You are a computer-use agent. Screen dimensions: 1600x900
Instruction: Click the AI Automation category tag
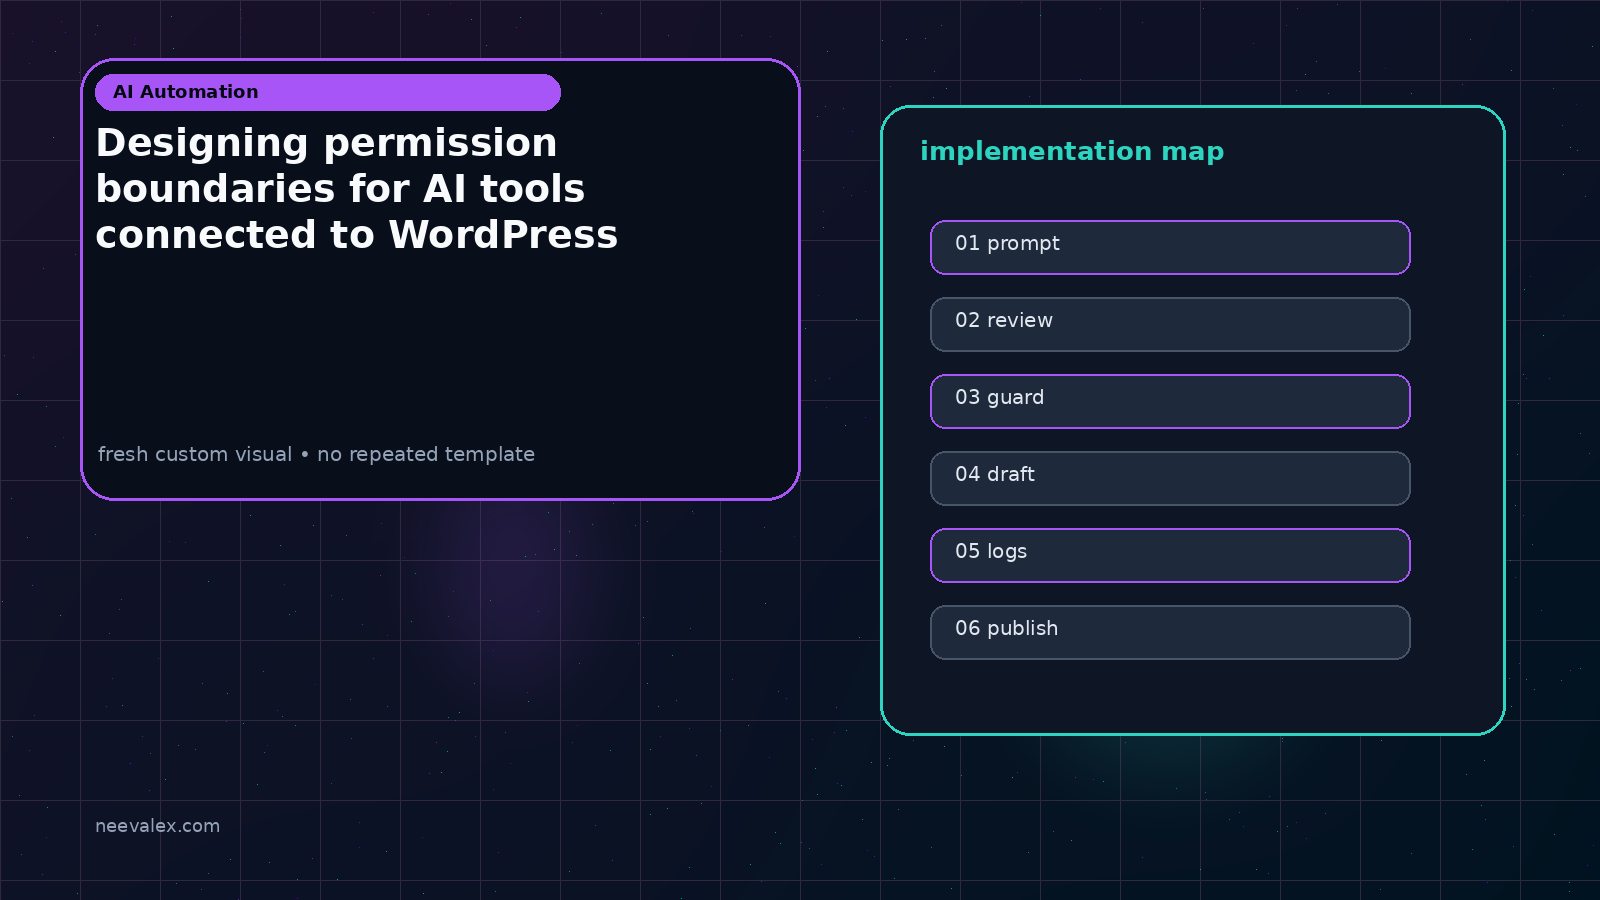pyautogui.click(x=328, y=92)
